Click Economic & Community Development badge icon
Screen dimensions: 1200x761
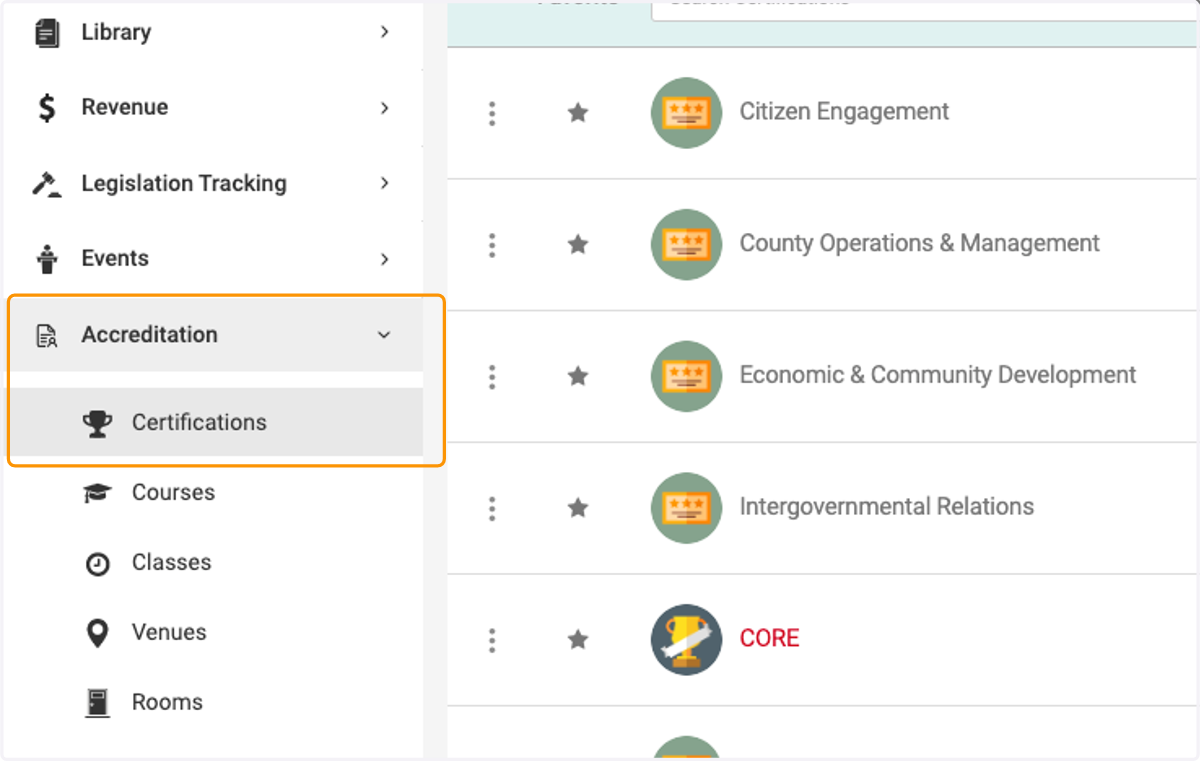click(x=686, y=376)
